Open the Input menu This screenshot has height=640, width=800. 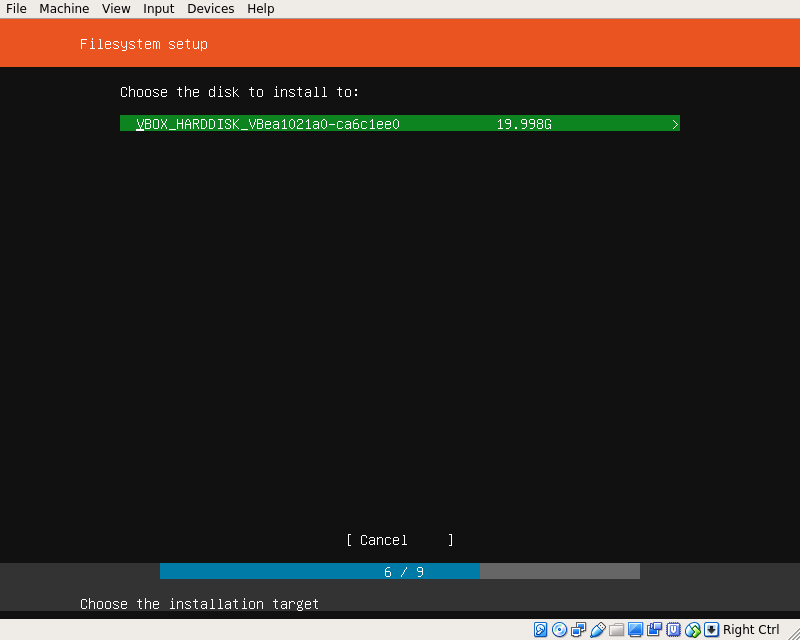point(158,9)
